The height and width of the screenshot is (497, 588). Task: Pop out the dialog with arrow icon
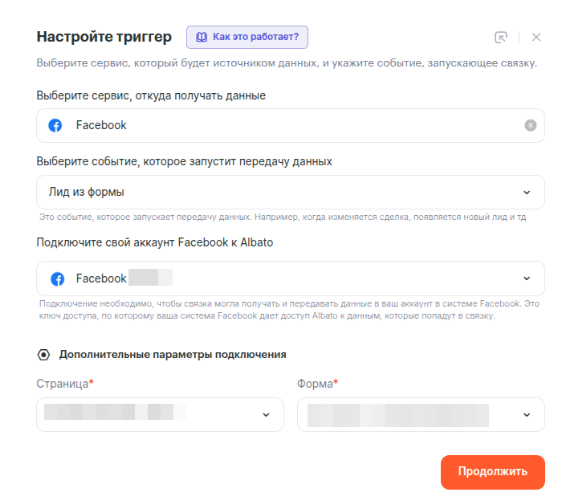(x=501, y=37)
